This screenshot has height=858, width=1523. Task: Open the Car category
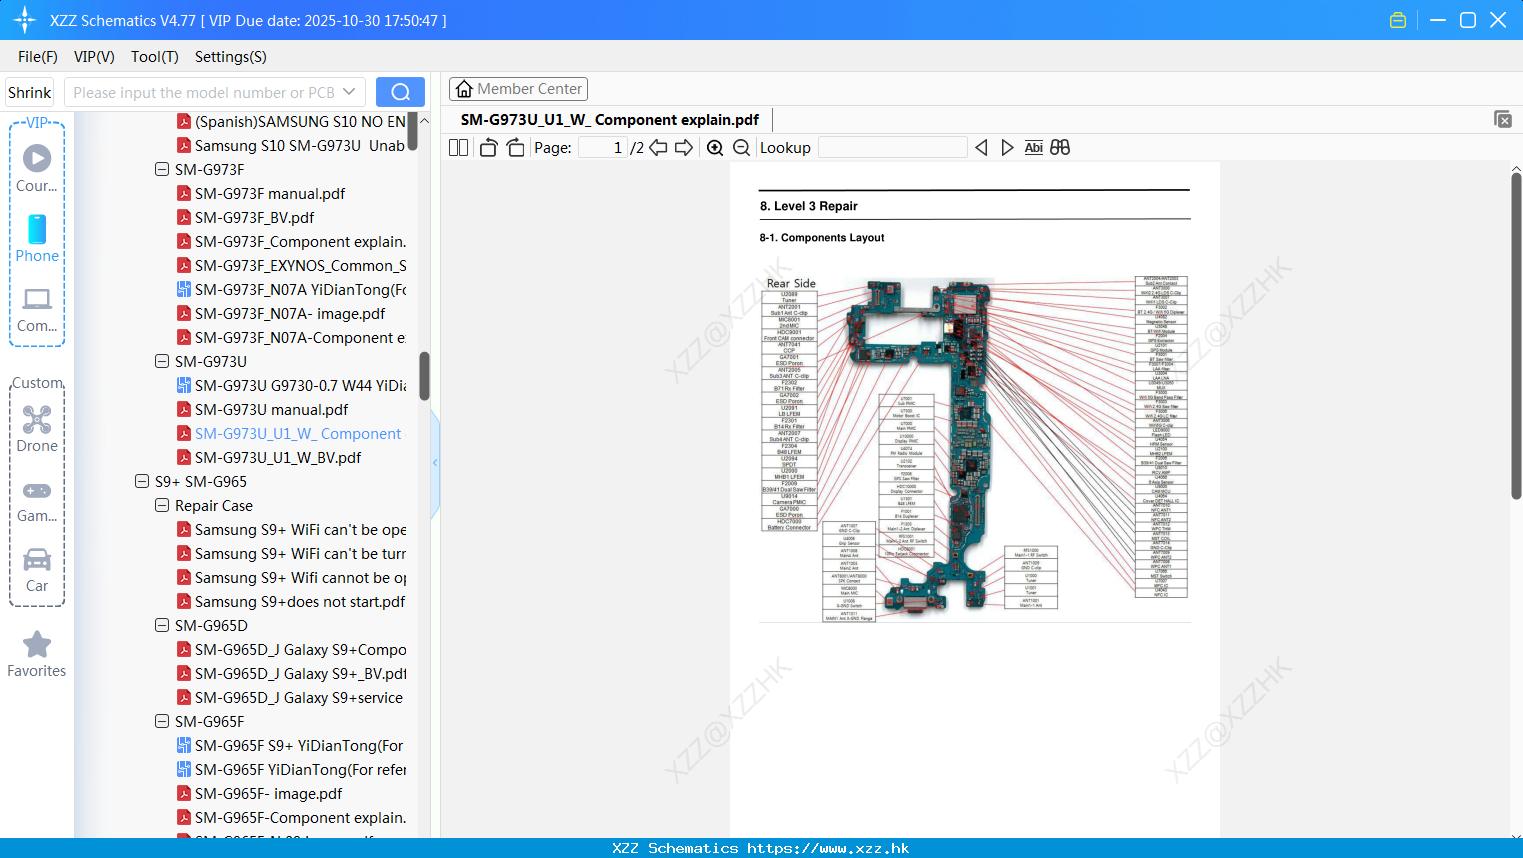pyautogui.click(x=37, y=570)
